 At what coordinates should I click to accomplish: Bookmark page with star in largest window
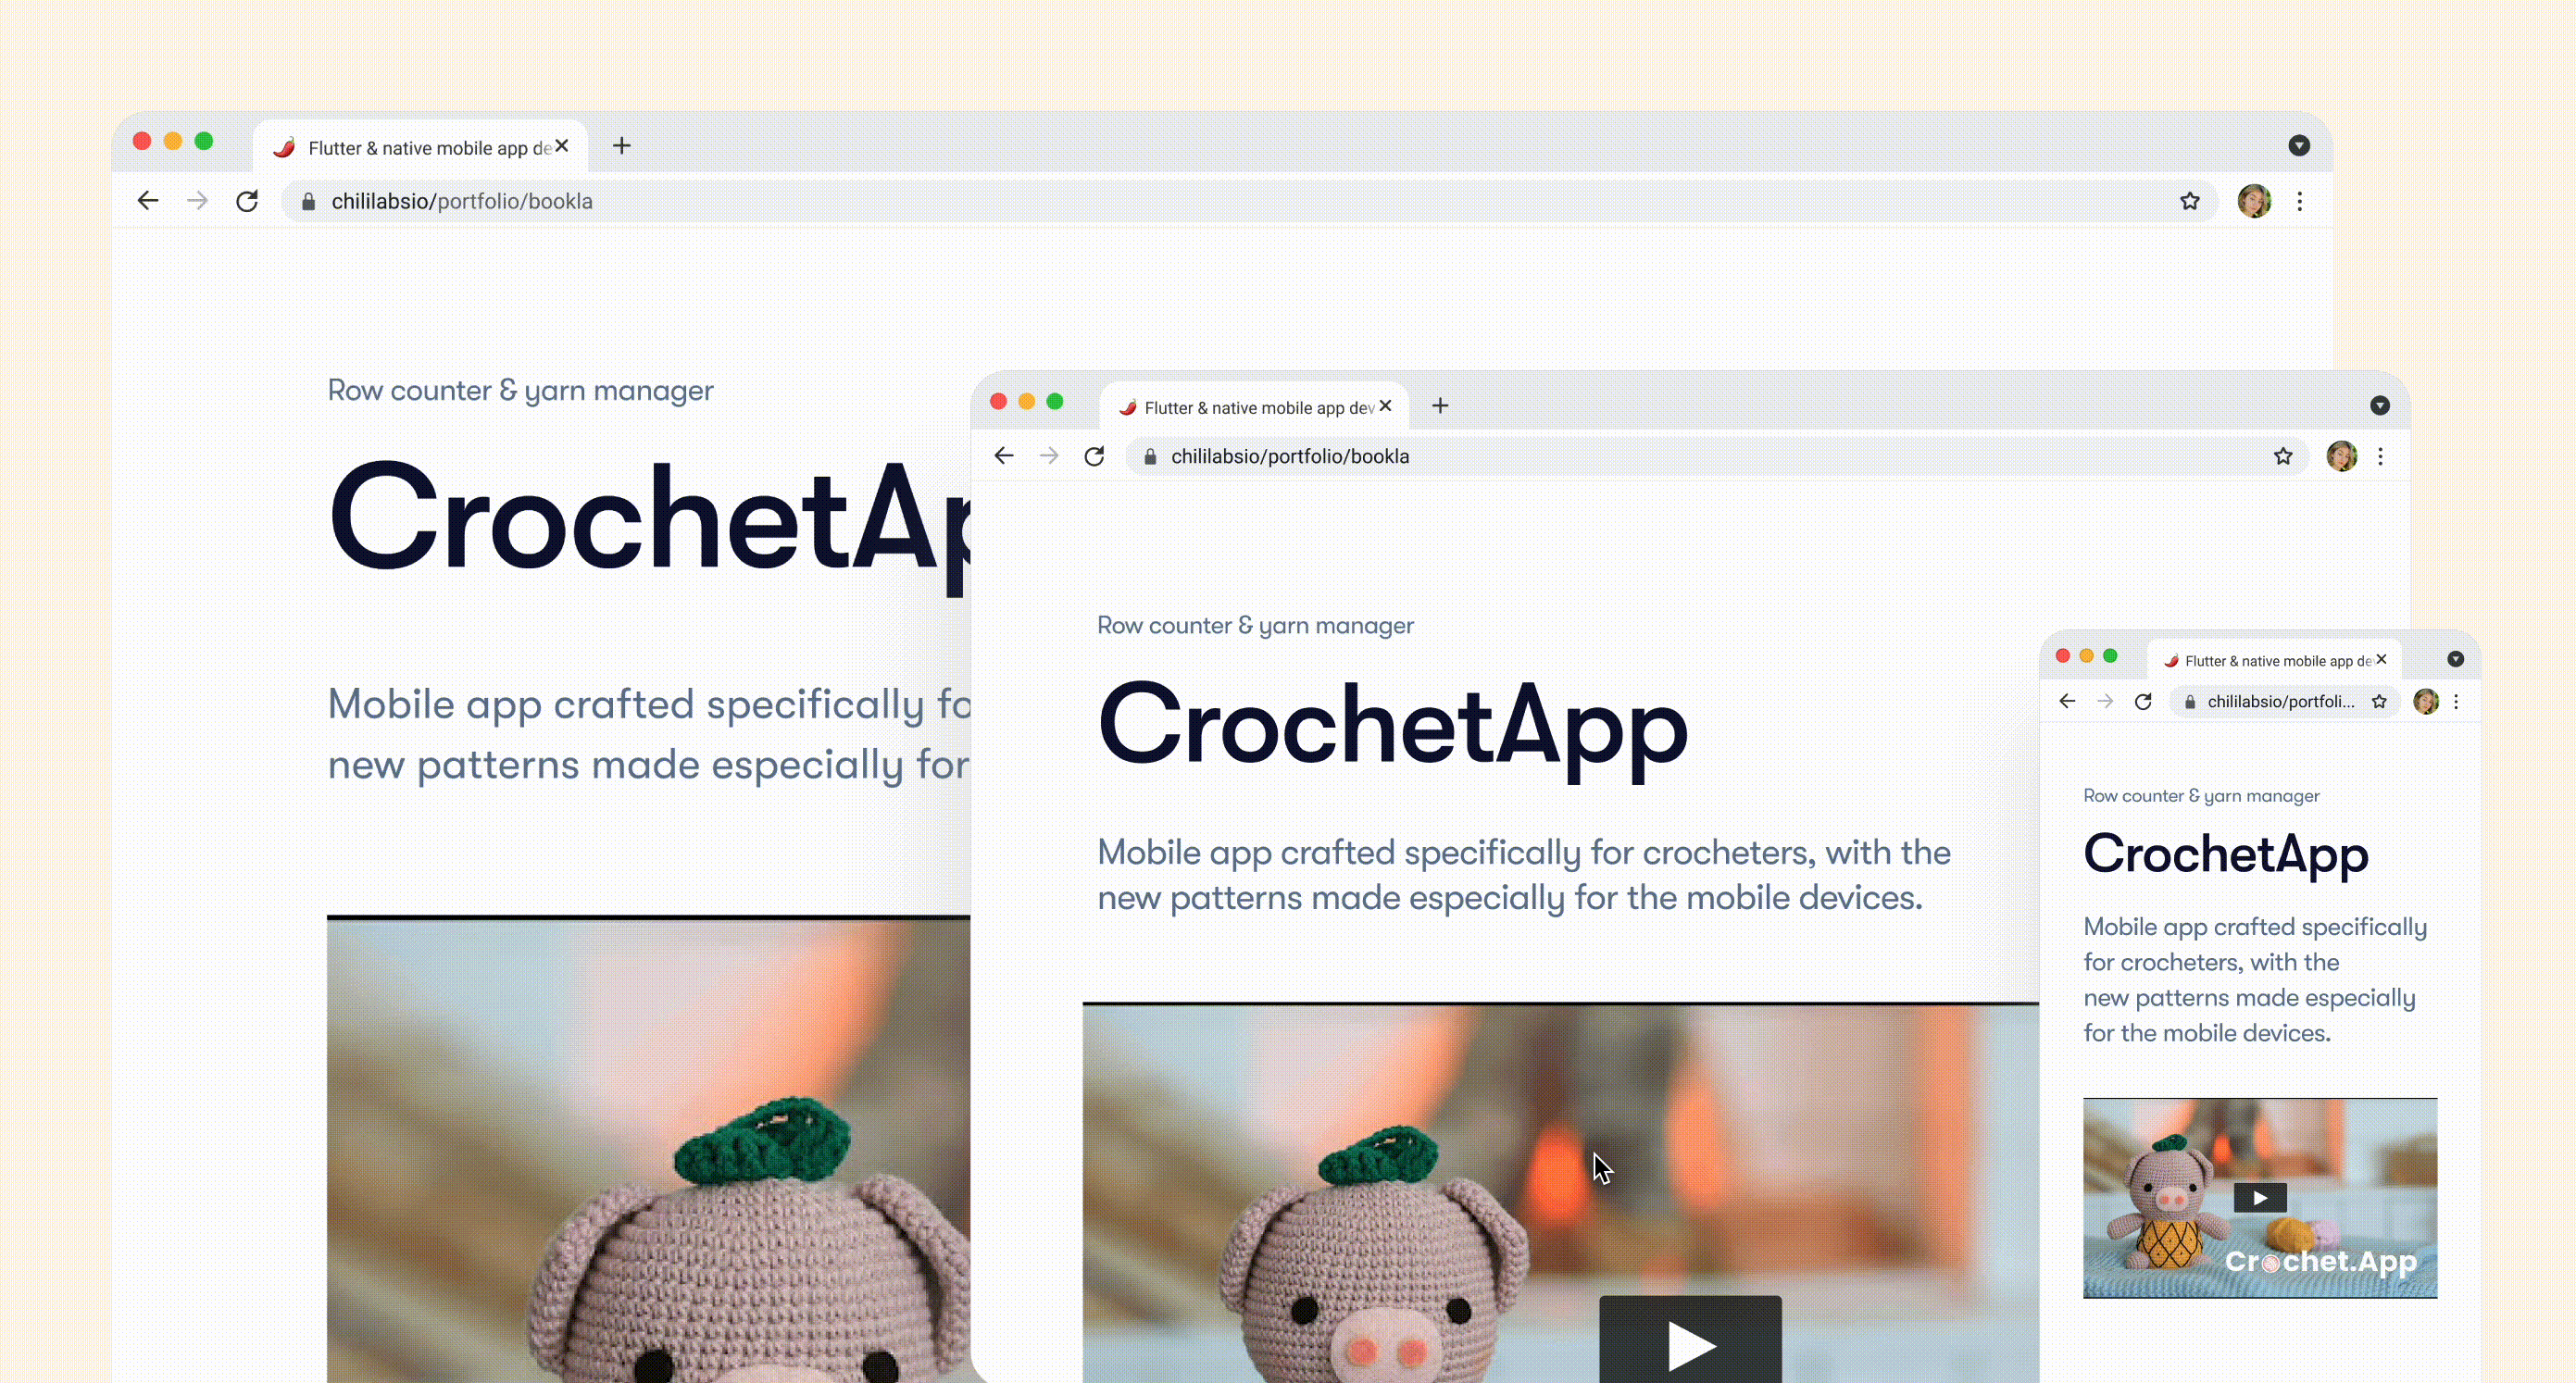click(2190, 201)
